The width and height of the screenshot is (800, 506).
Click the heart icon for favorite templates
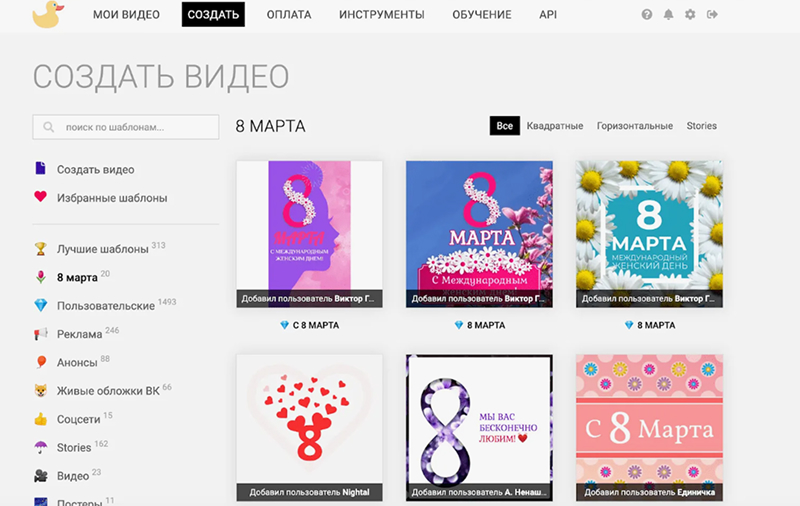(40, 197)
